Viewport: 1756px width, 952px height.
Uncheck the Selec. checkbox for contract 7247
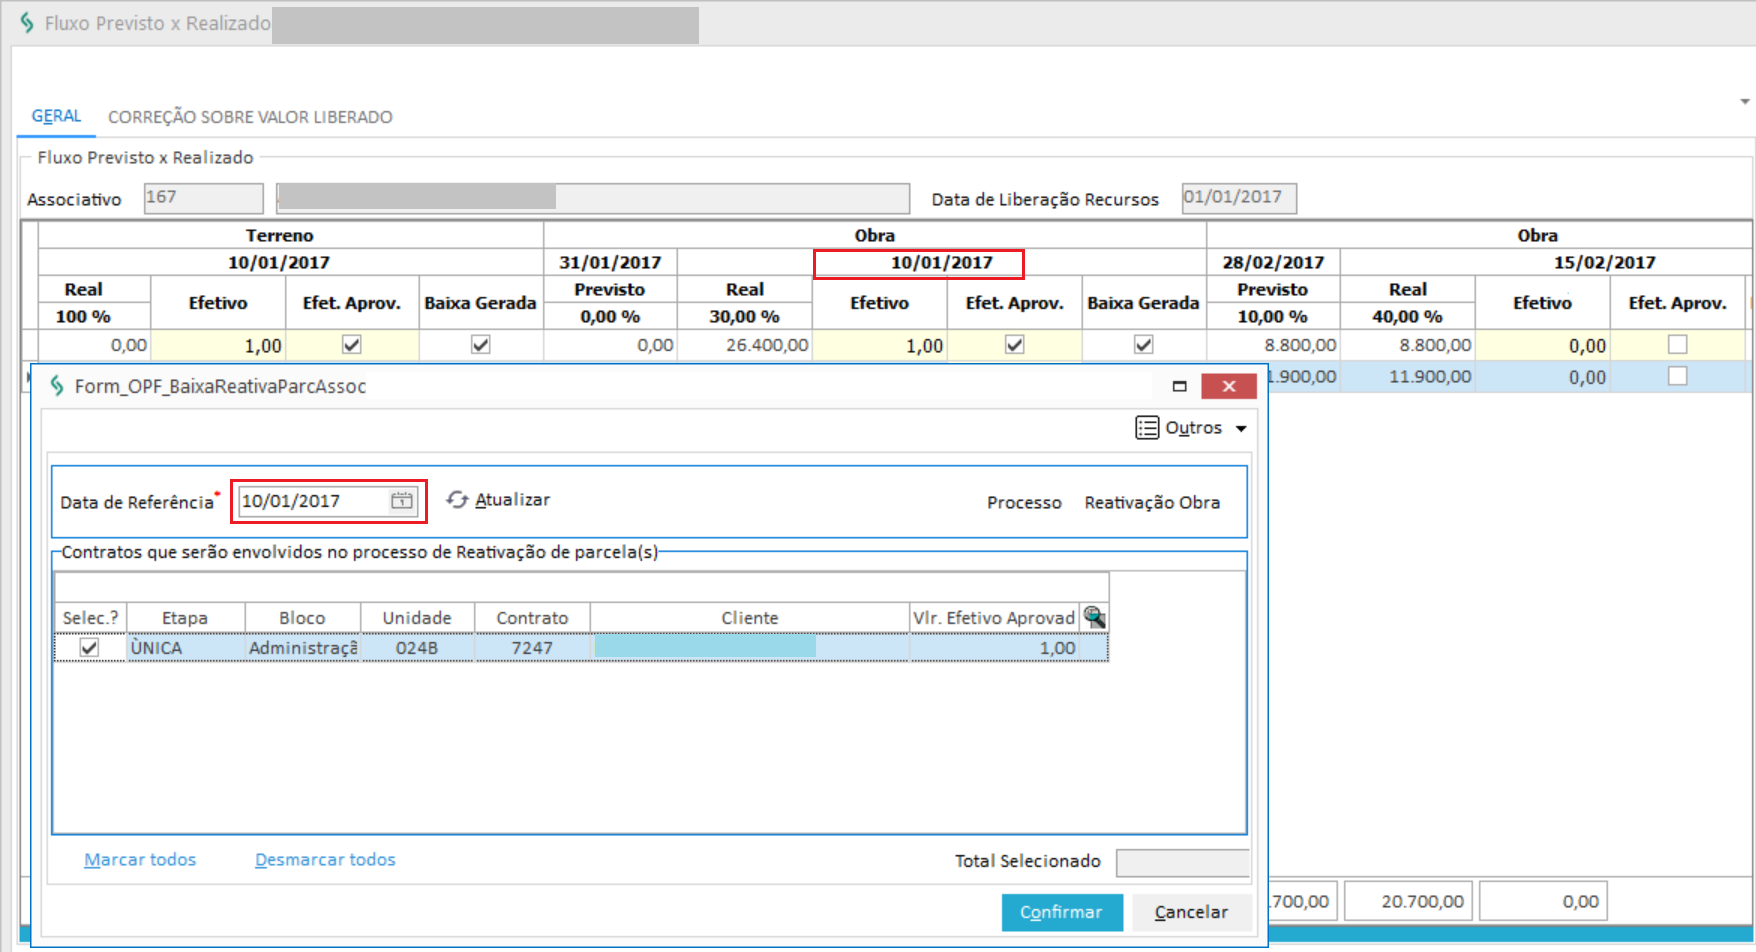(90, 648)
